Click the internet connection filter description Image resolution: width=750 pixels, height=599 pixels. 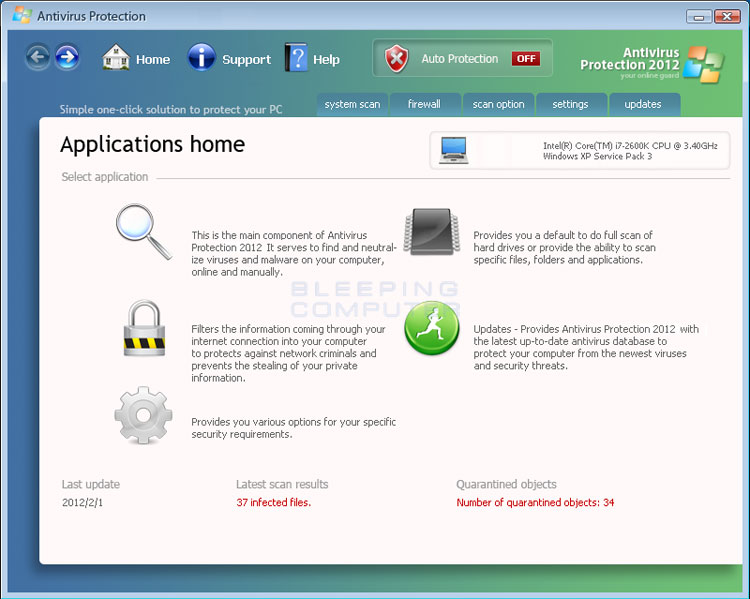288,354
